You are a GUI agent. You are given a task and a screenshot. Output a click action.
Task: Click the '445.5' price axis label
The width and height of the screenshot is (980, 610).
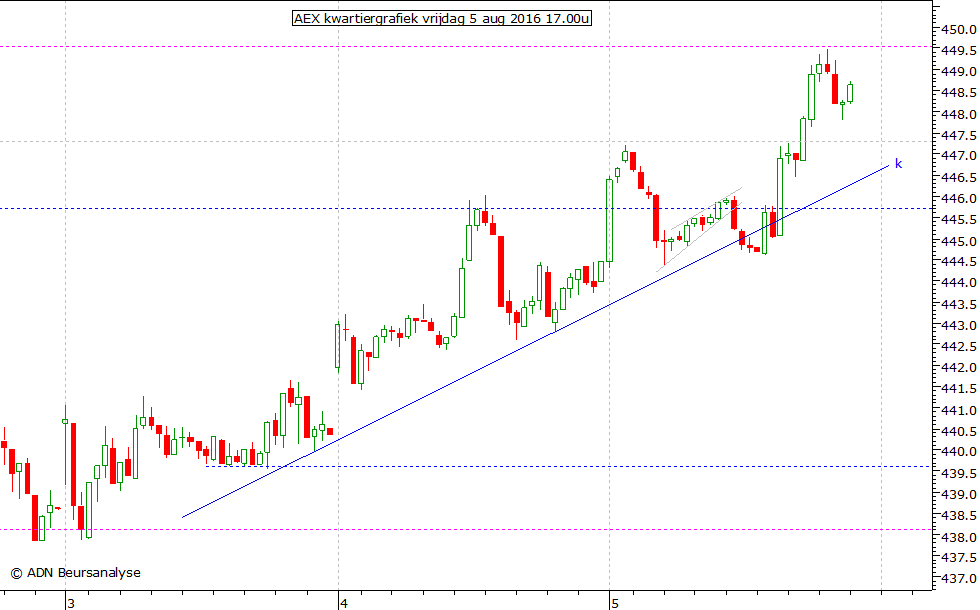(x=959, y=220)
